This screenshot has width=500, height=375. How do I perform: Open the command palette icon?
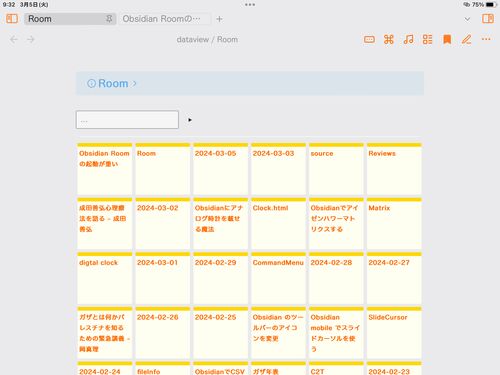(x=389, y=40)
